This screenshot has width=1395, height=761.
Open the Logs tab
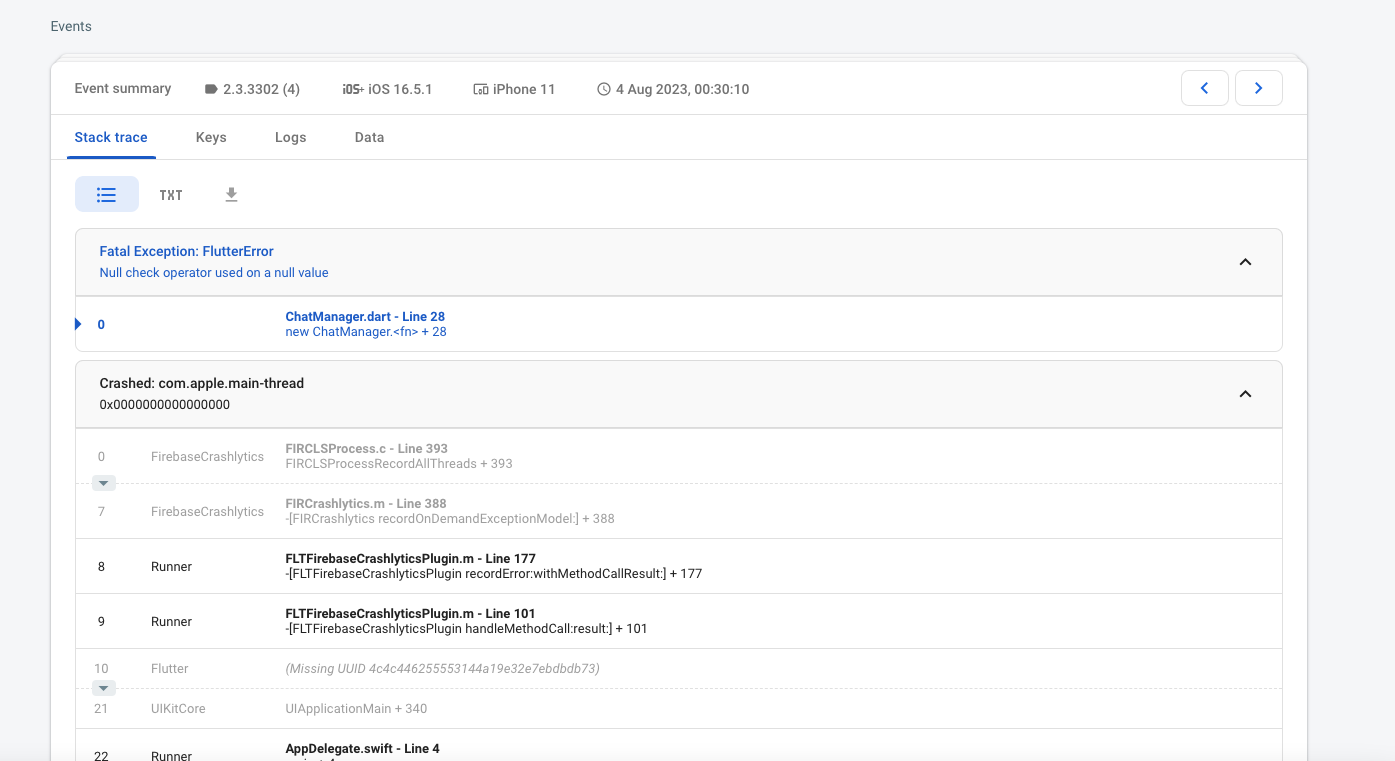click(290, 137)
